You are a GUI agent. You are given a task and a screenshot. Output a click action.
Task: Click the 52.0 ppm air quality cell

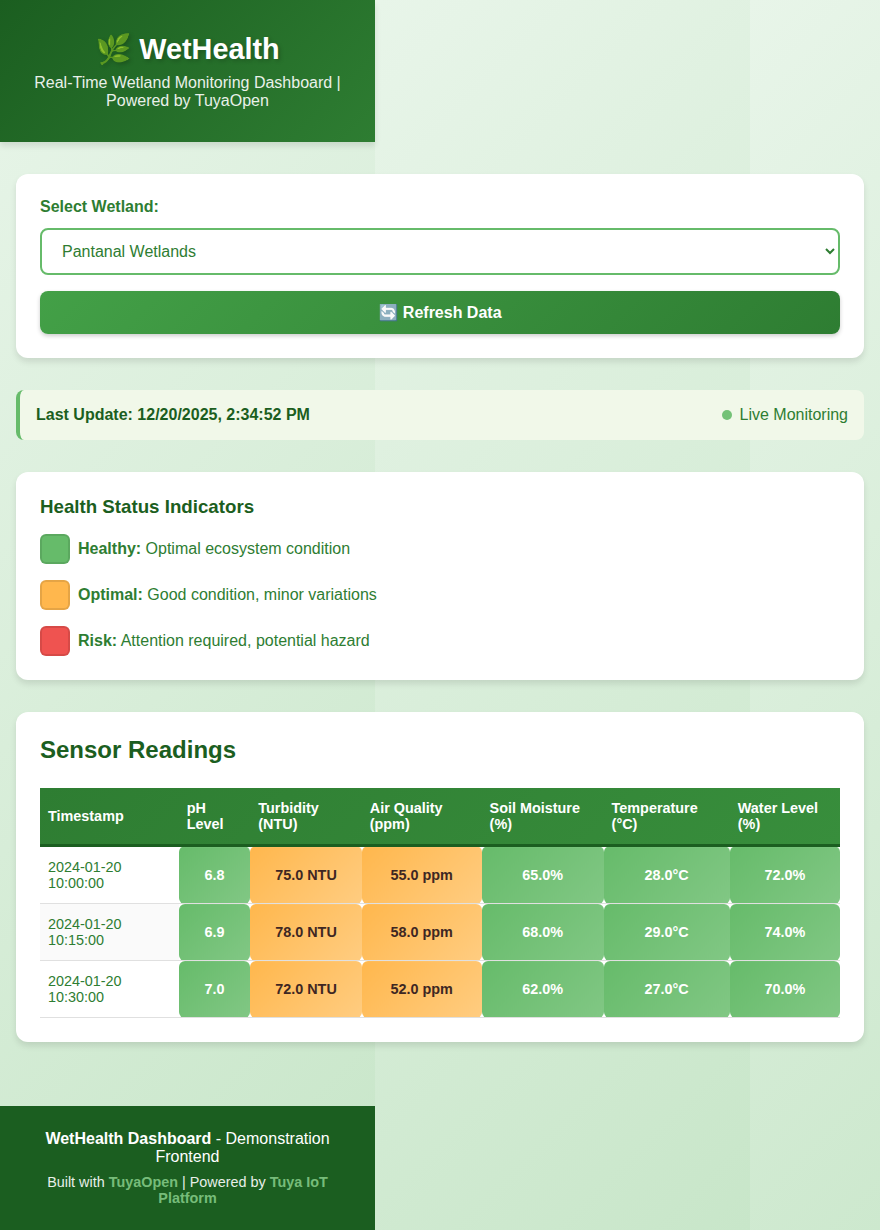422,989
